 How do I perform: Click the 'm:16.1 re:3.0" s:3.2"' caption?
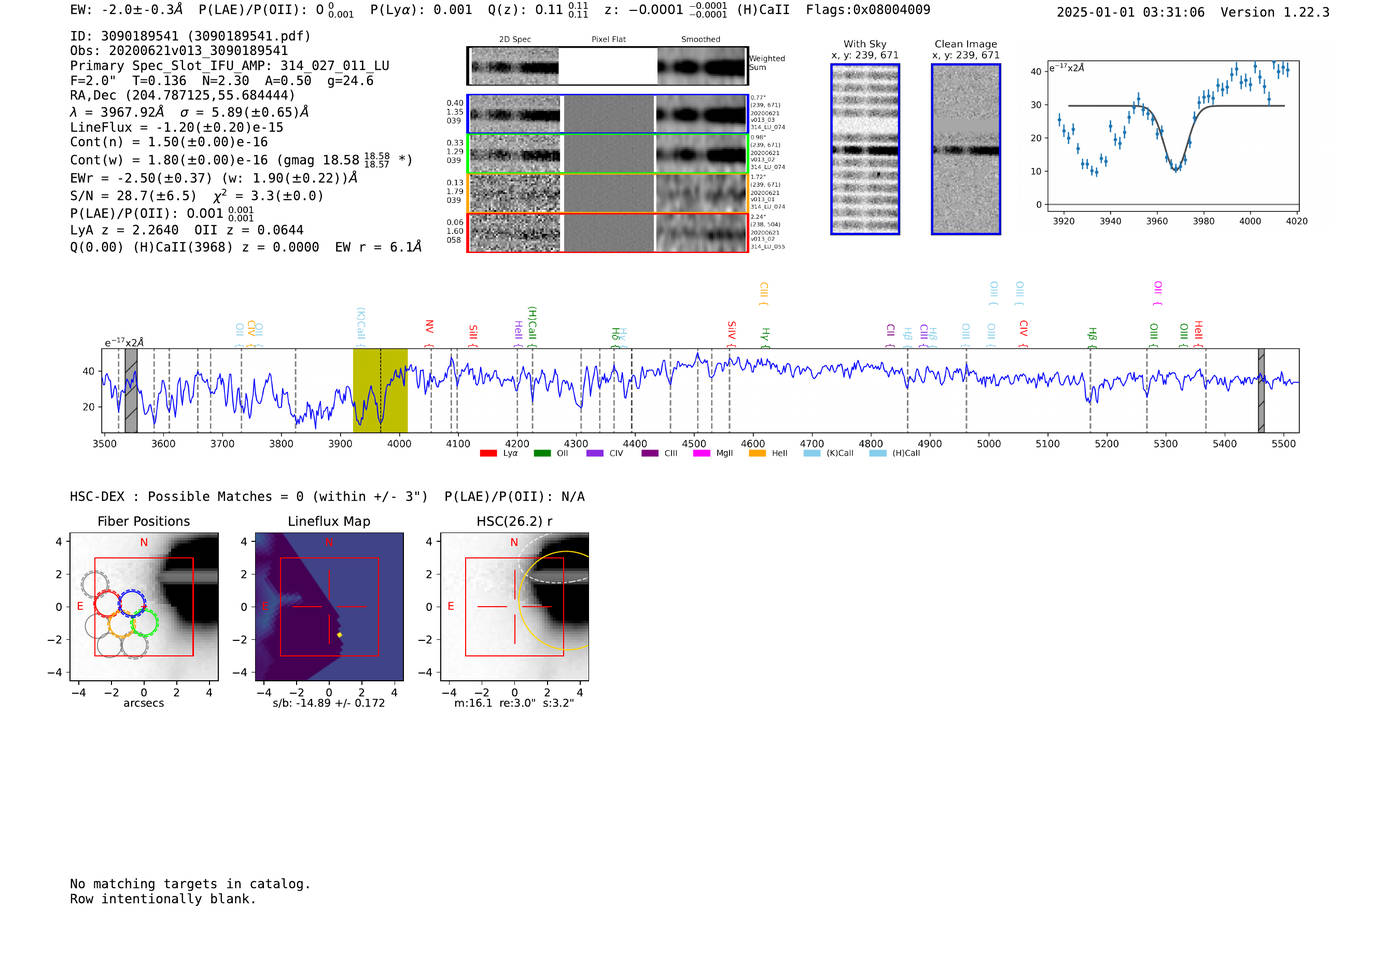pyautogui.click(x=514, y=703)
